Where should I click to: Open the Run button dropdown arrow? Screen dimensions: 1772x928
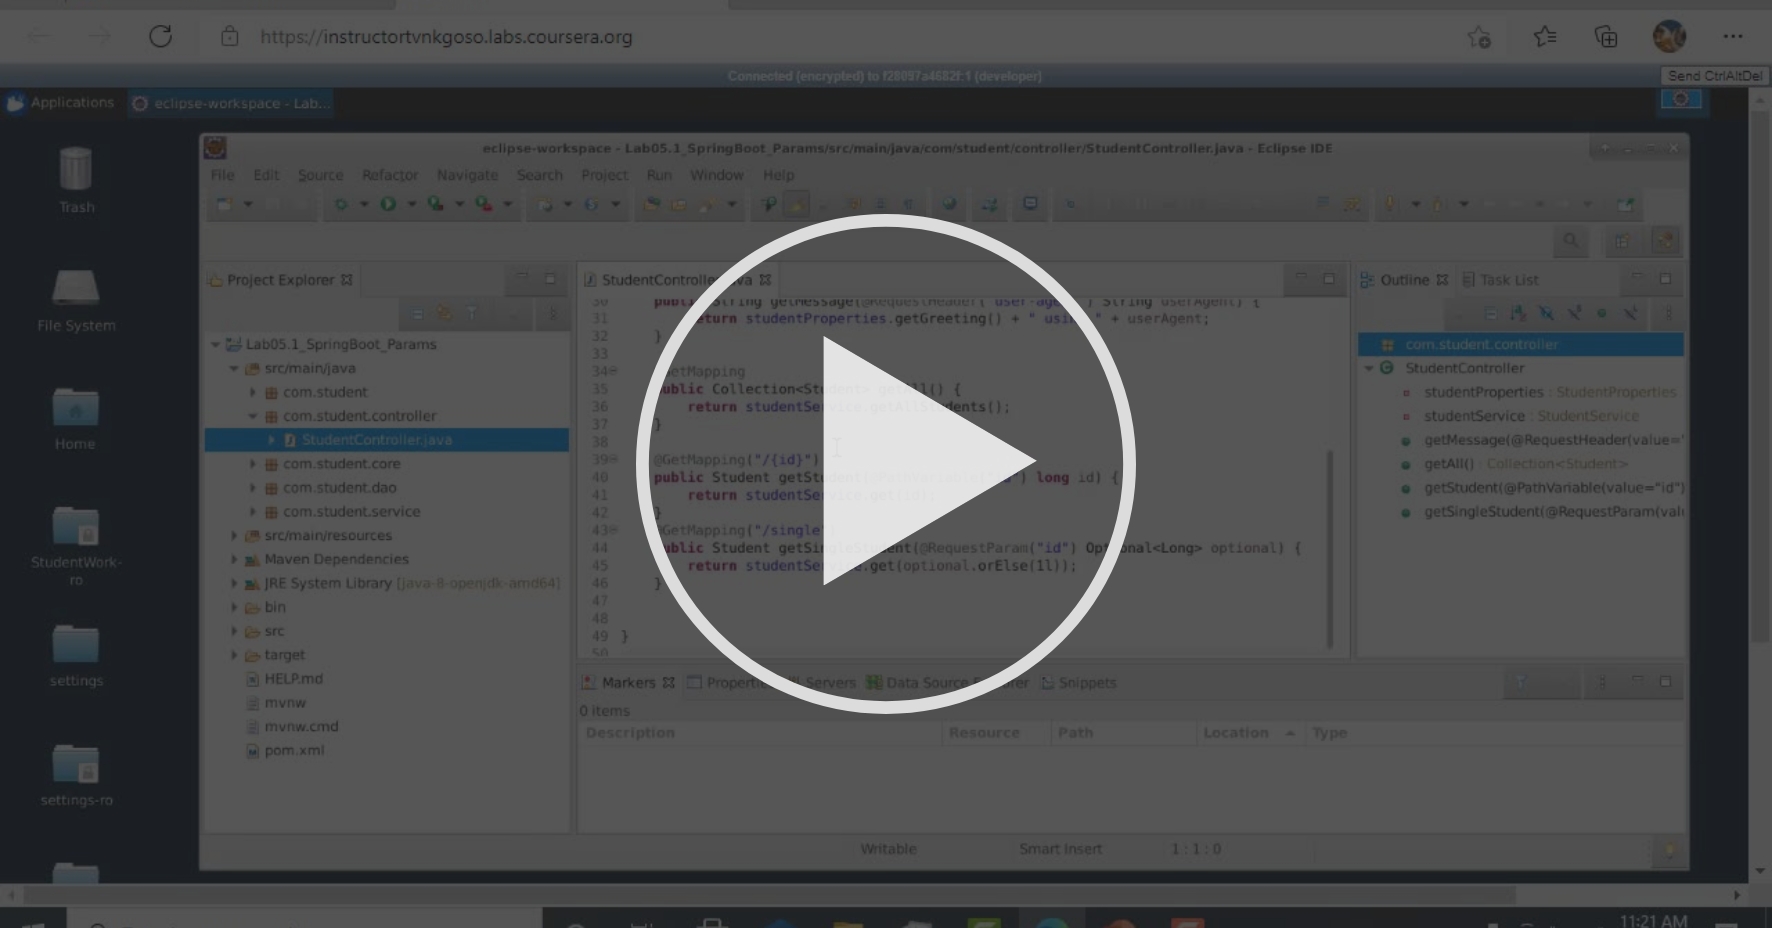point(411,204)
